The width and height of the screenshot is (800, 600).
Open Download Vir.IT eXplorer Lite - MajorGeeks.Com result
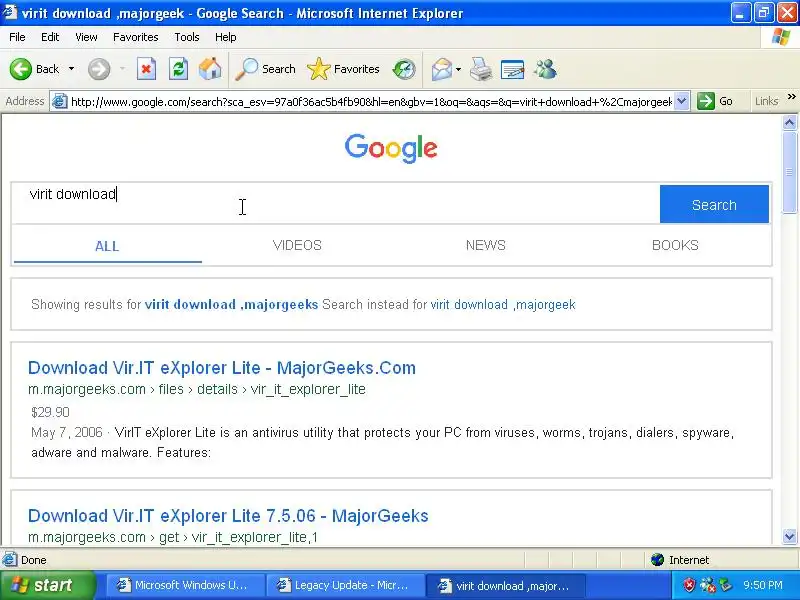click(222, 368)
